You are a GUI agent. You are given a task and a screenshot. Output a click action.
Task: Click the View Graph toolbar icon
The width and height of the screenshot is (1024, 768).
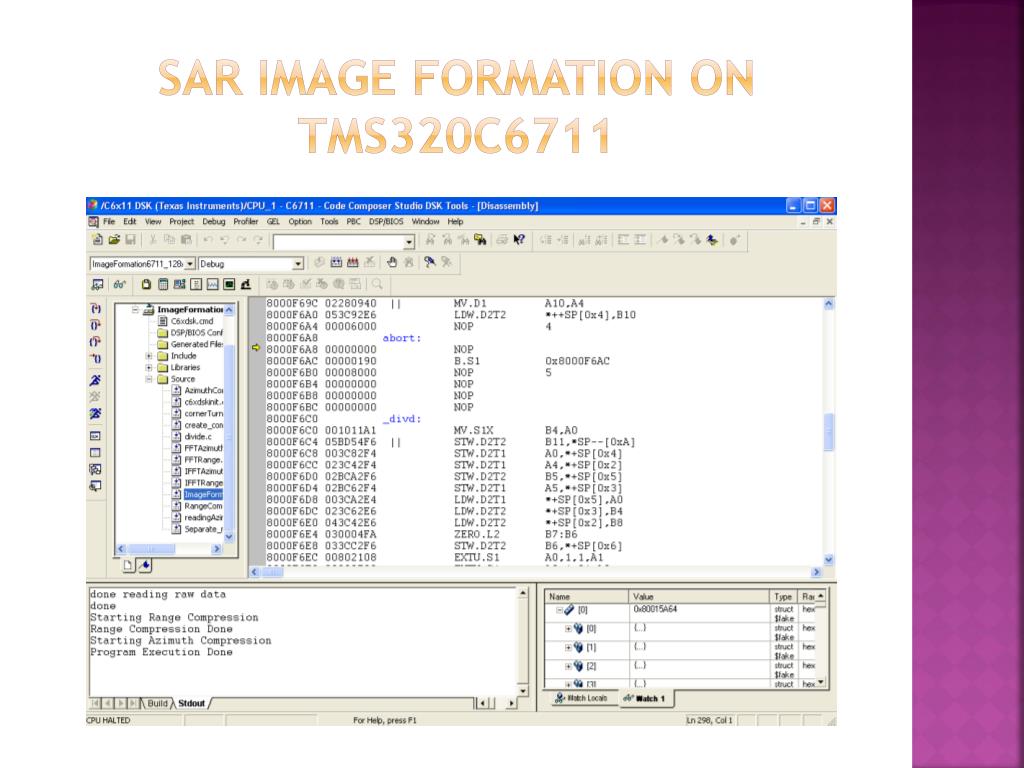pyautogui.click(x=213, y=284)
